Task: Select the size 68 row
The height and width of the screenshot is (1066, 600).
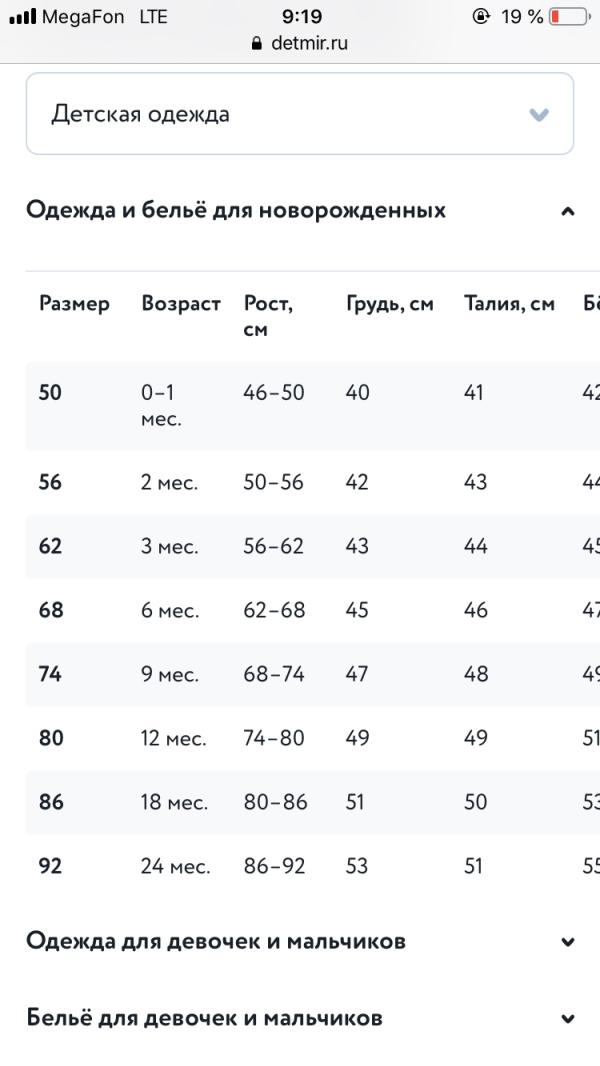Action: 313,610
